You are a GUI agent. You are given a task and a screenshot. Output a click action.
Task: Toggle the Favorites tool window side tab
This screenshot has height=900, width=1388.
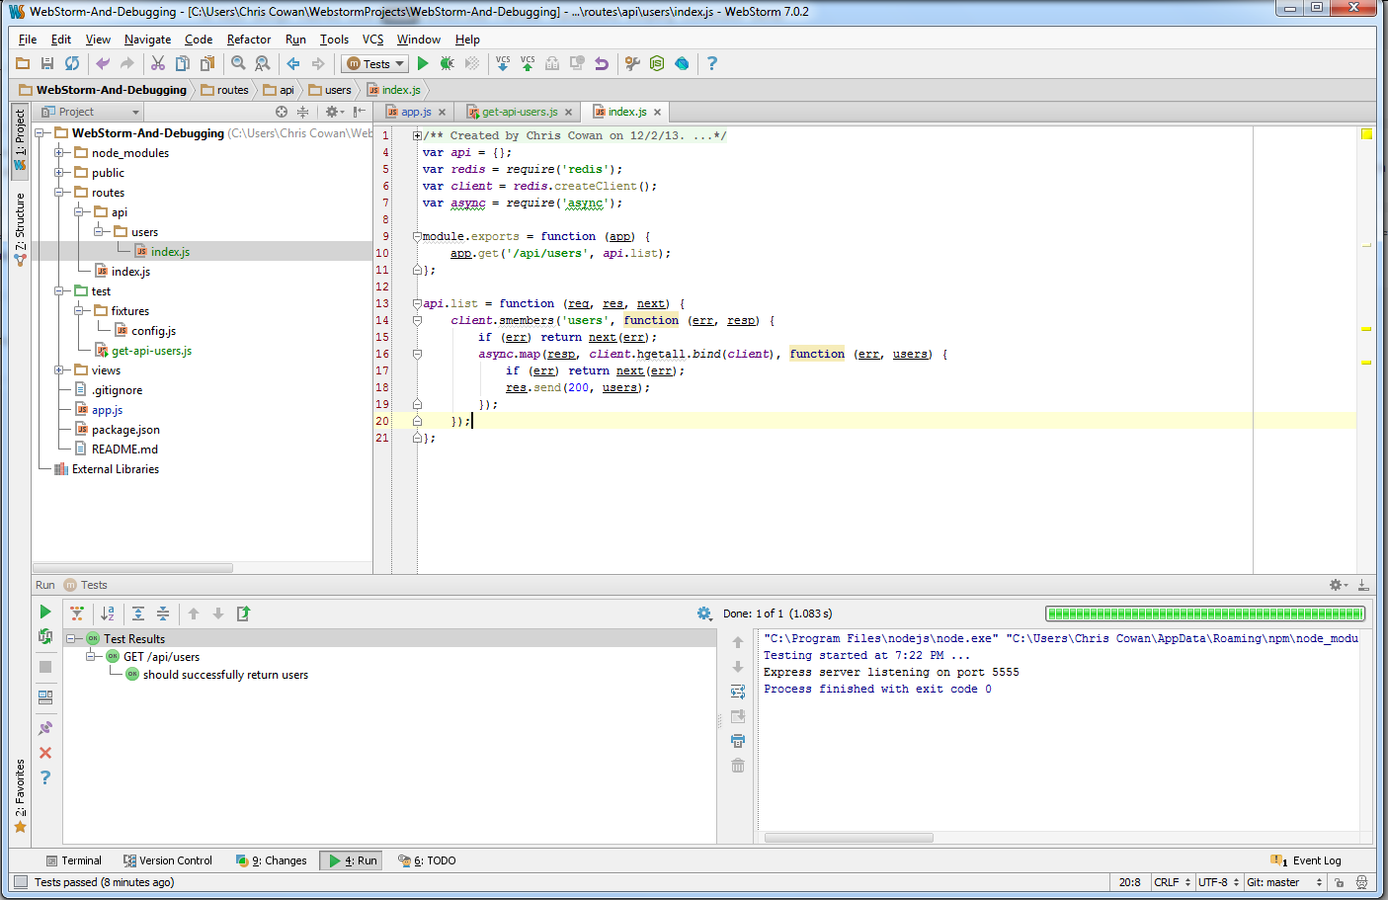click(x=20, y=797)
